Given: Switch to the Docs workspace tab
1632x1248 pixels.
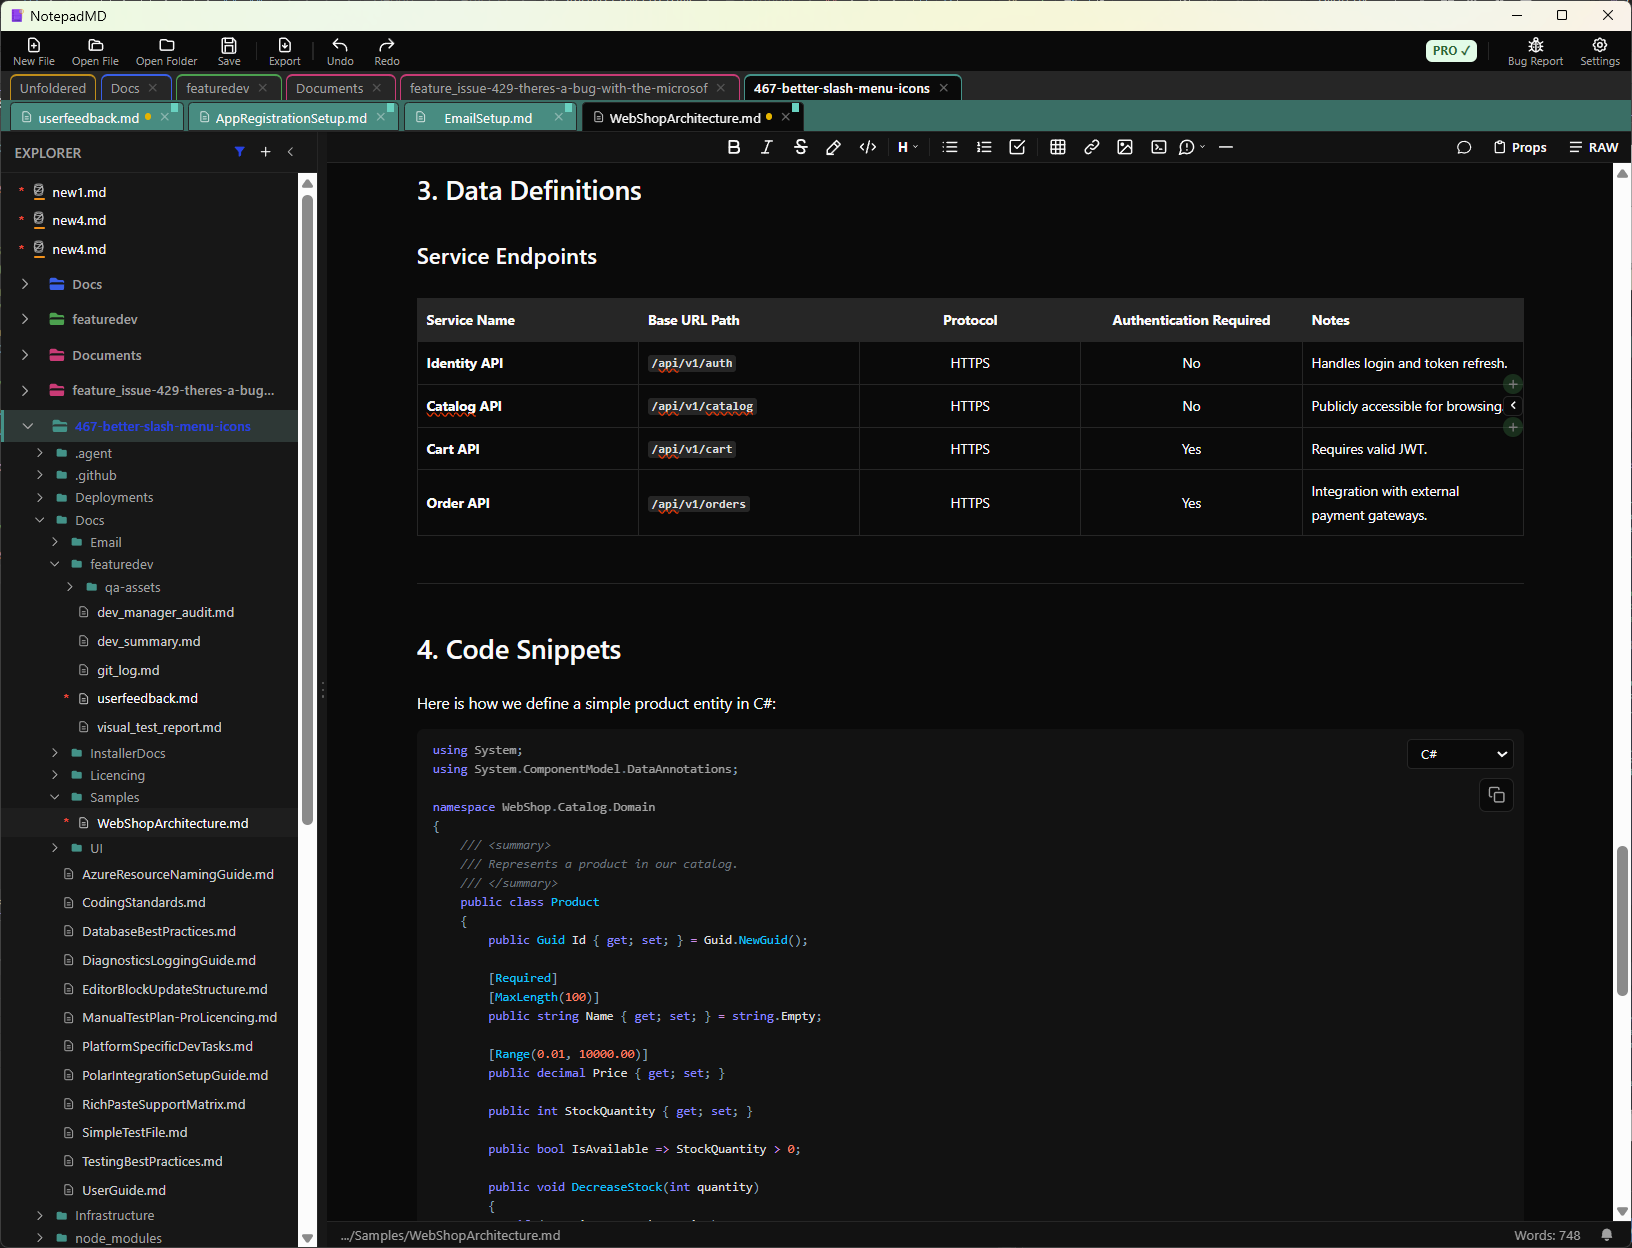Looking at the screenshot, I should [x=125, y=88].
